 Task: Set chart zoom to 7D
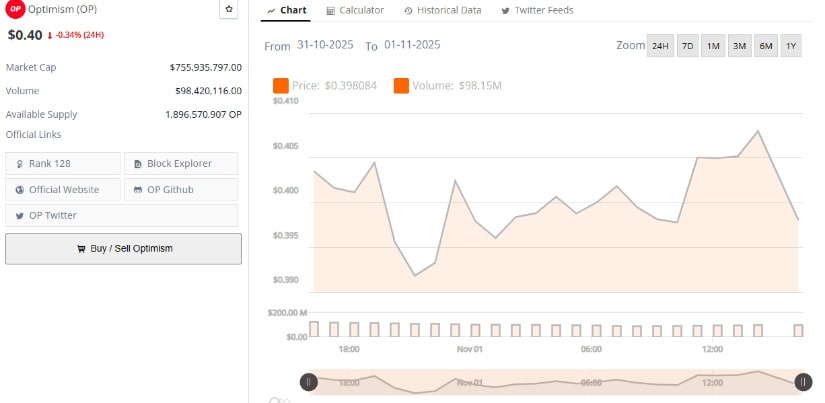687,46
